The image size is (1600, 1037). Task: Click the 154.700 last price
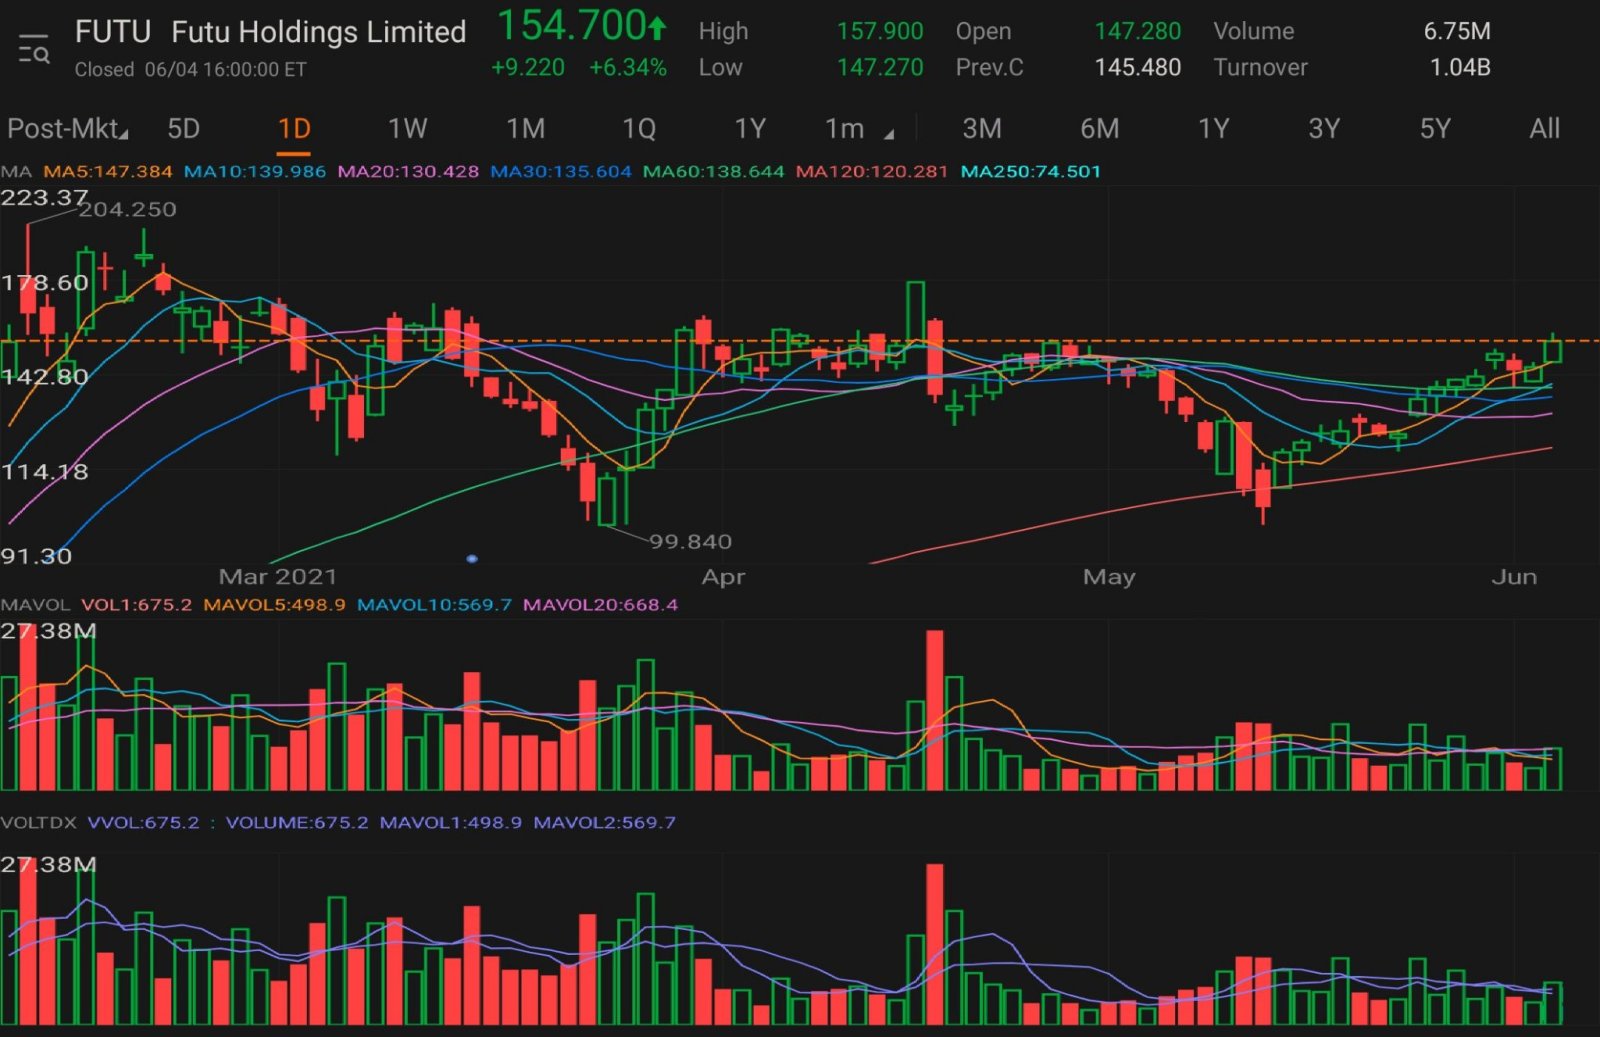coord(582,26)
